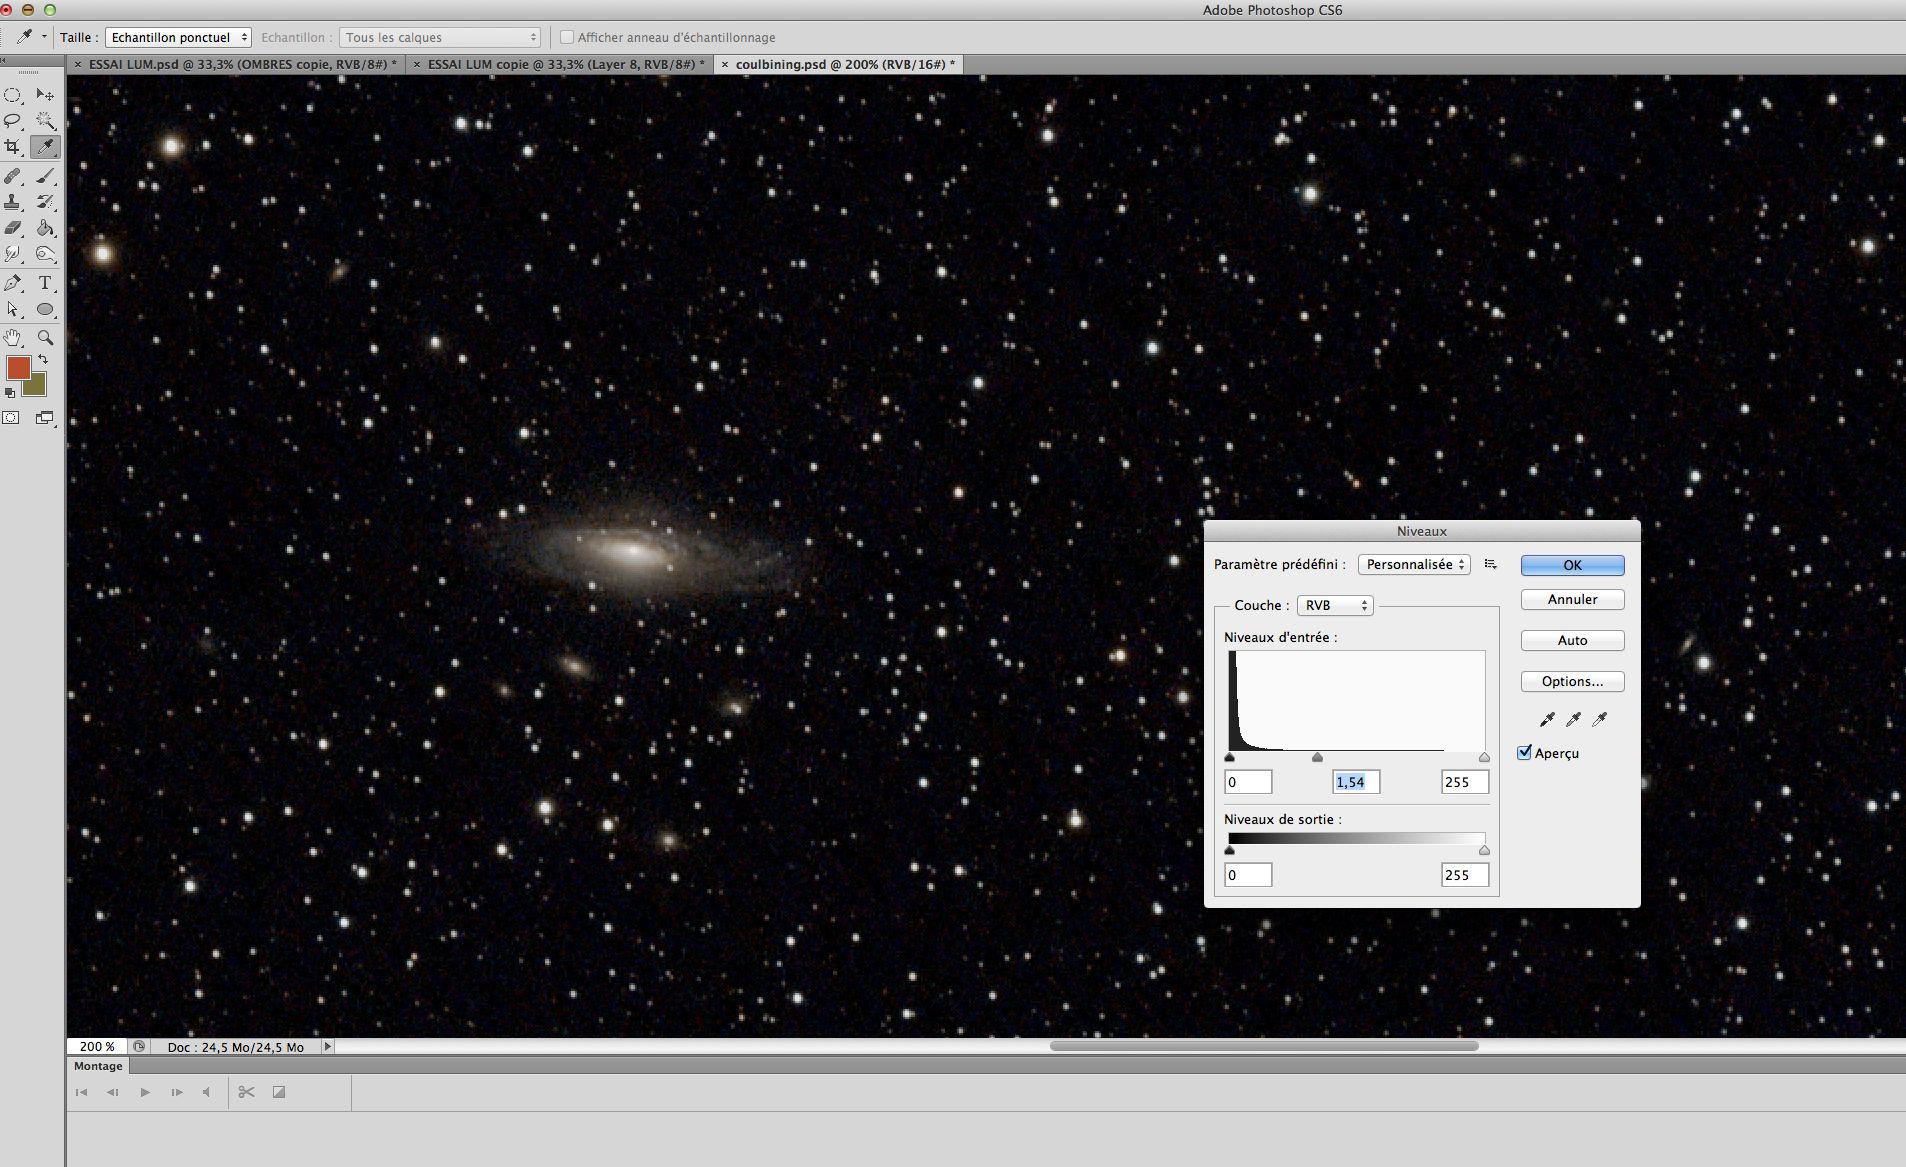This screenshot has height=1167, width=1906.
Task: Open the levels Options... button
Action: tap(1572, 682)
